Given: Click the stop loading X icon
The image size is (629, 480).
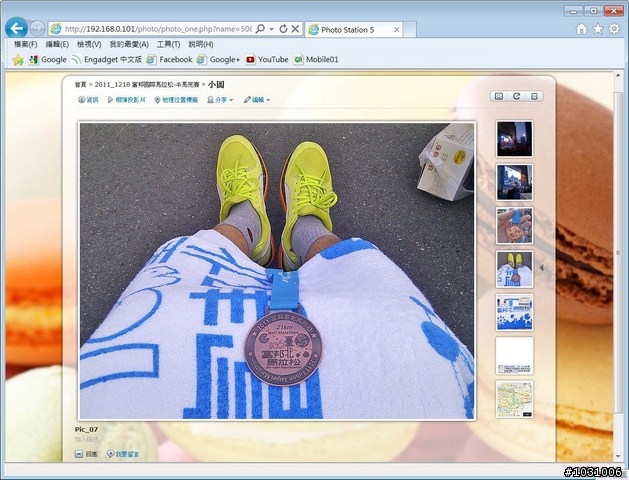Looking at the screenshot, I should 295,29.
